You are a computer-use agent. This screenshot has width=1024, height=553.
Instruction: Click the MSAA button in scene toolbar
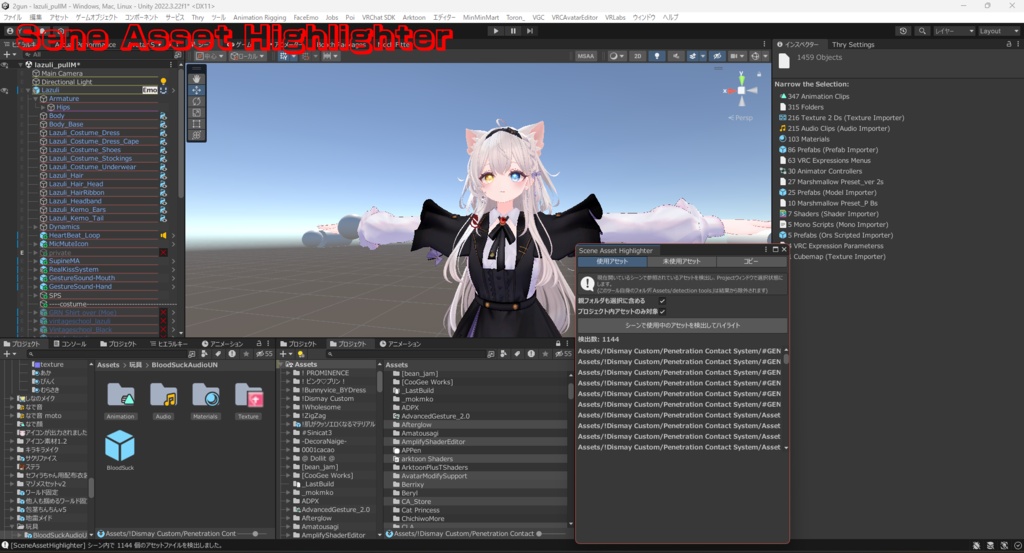586,56
